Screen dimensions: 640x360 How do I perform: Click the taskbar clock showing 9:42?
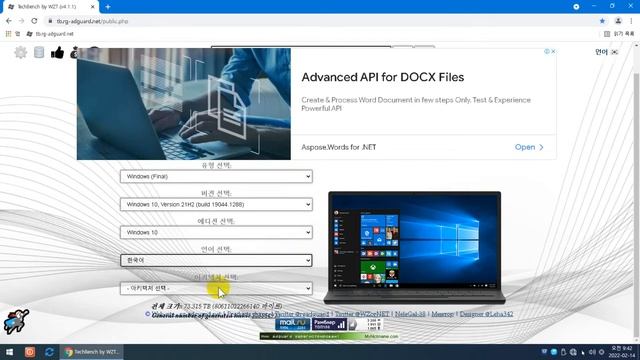click(622, 352)
